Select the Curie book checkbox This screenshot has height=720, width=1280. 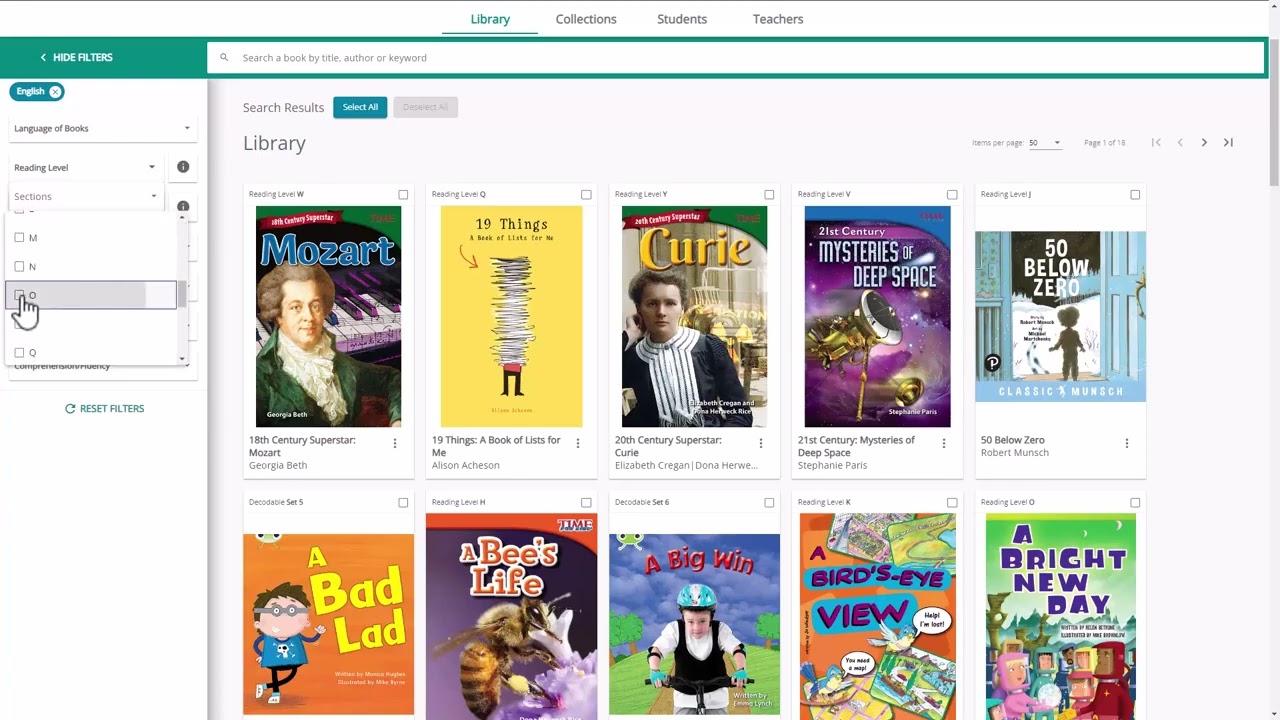click(769, 195)
